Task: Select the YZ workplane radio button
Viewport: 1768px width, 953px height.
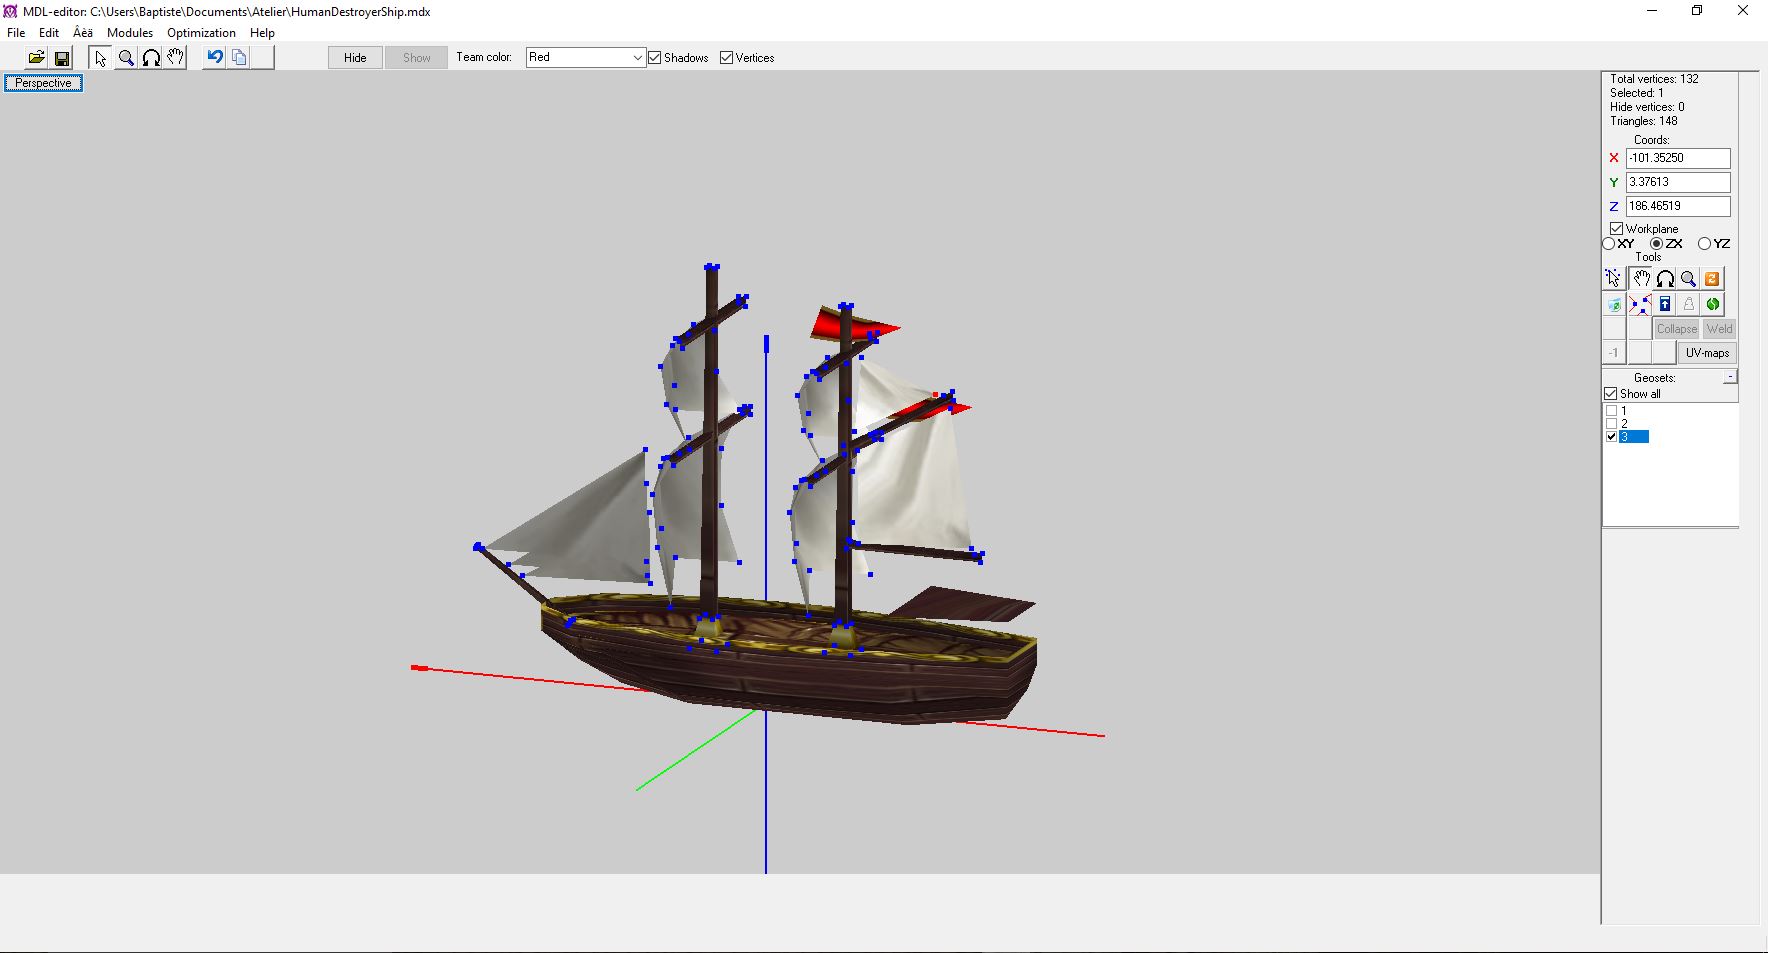Action: click(1704, 244)
